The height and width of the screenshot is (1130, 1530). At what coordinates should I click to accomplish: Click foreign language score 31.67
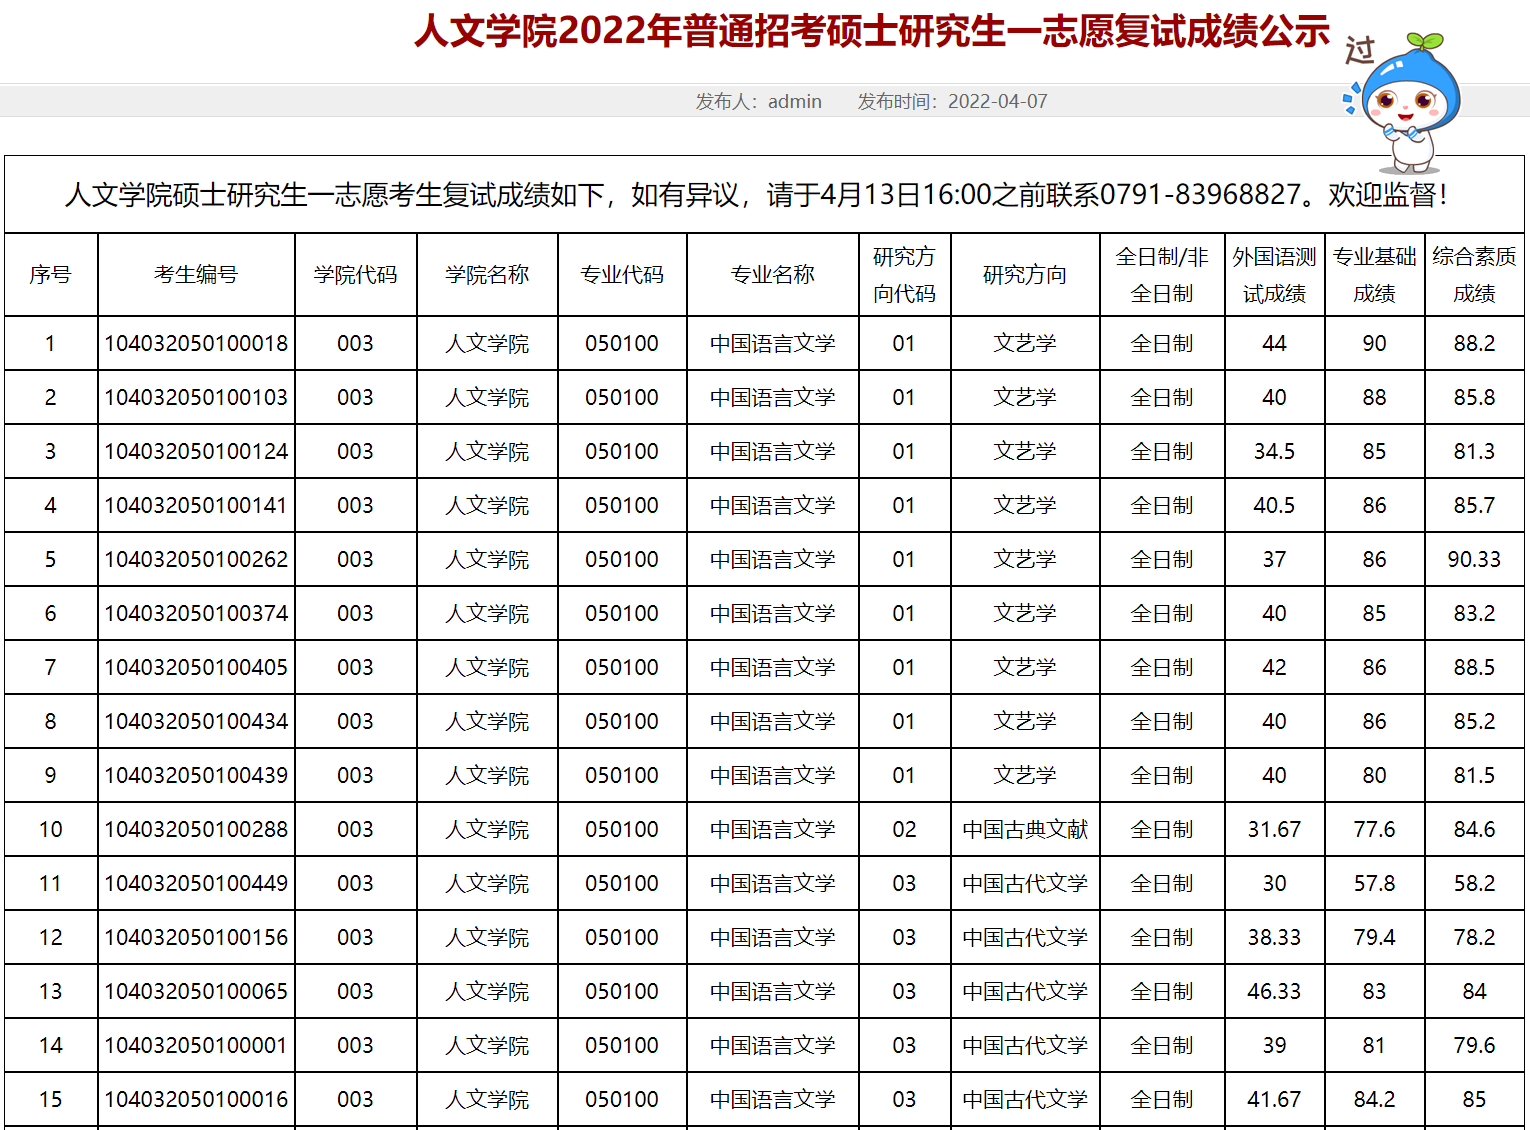pyautogui.click(x=1275, y=830)
